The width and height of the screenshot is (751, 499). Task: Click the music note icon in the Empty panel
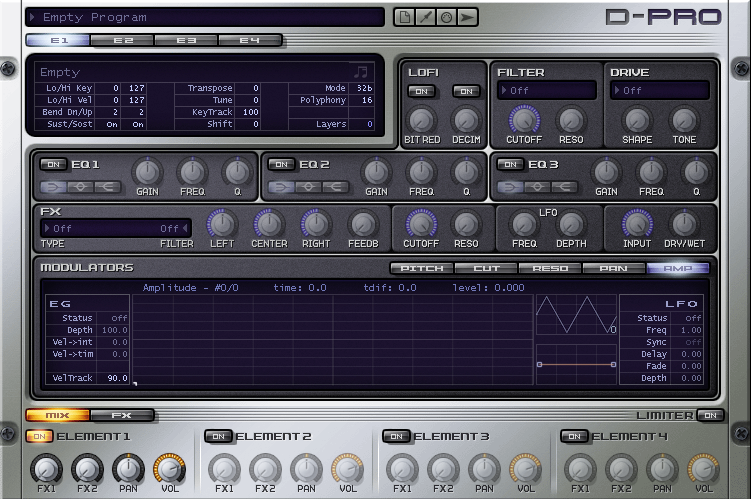tap(361, 72)
